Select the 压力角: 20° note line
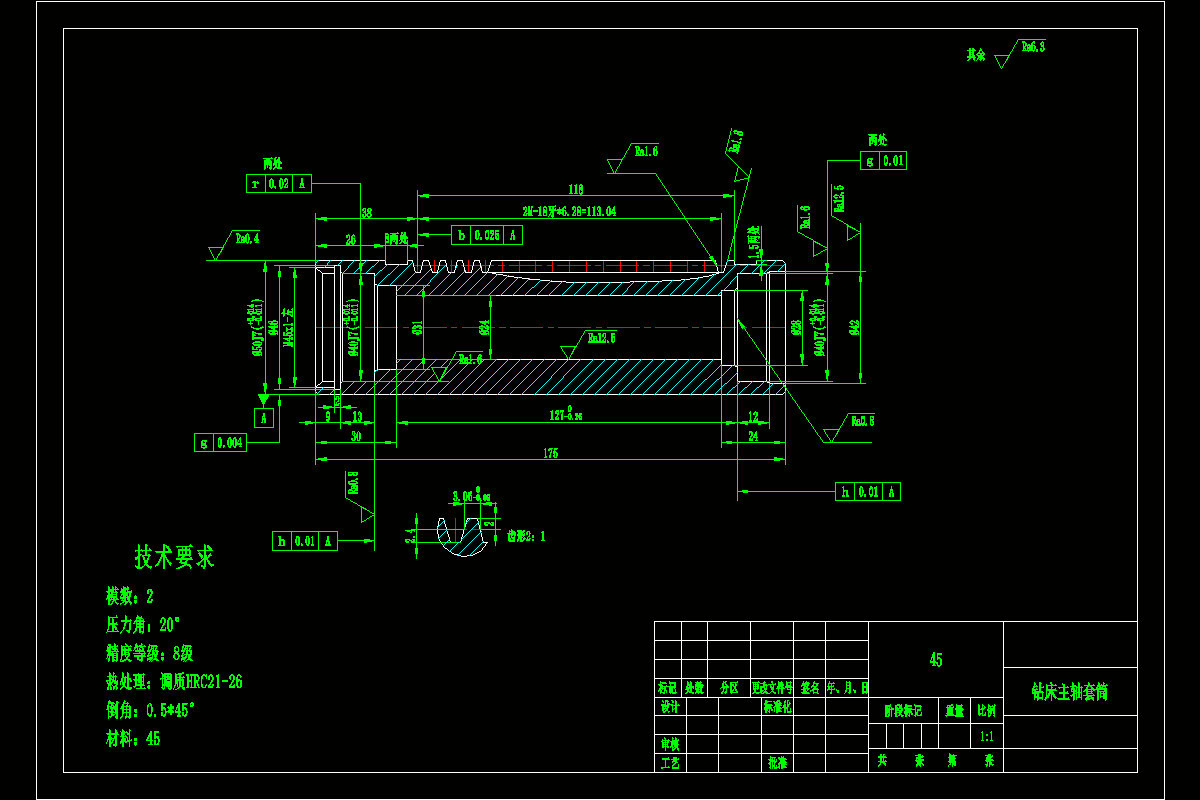 (x=143, y=625)
